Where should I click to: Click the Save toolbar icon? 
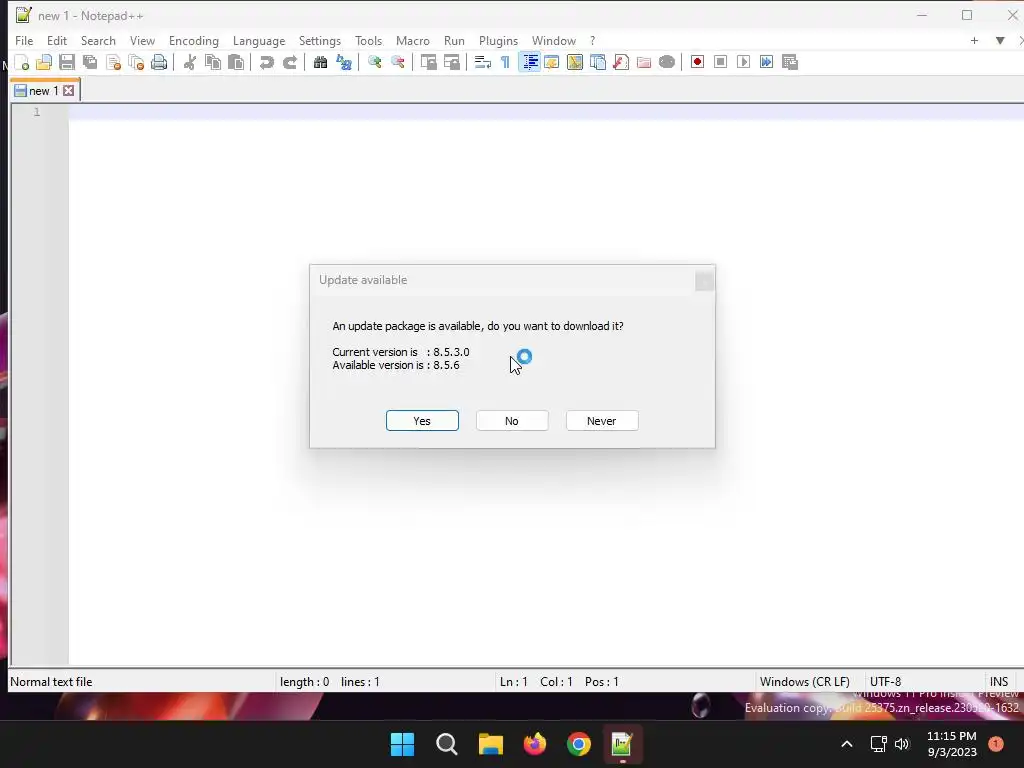(67, 62)
